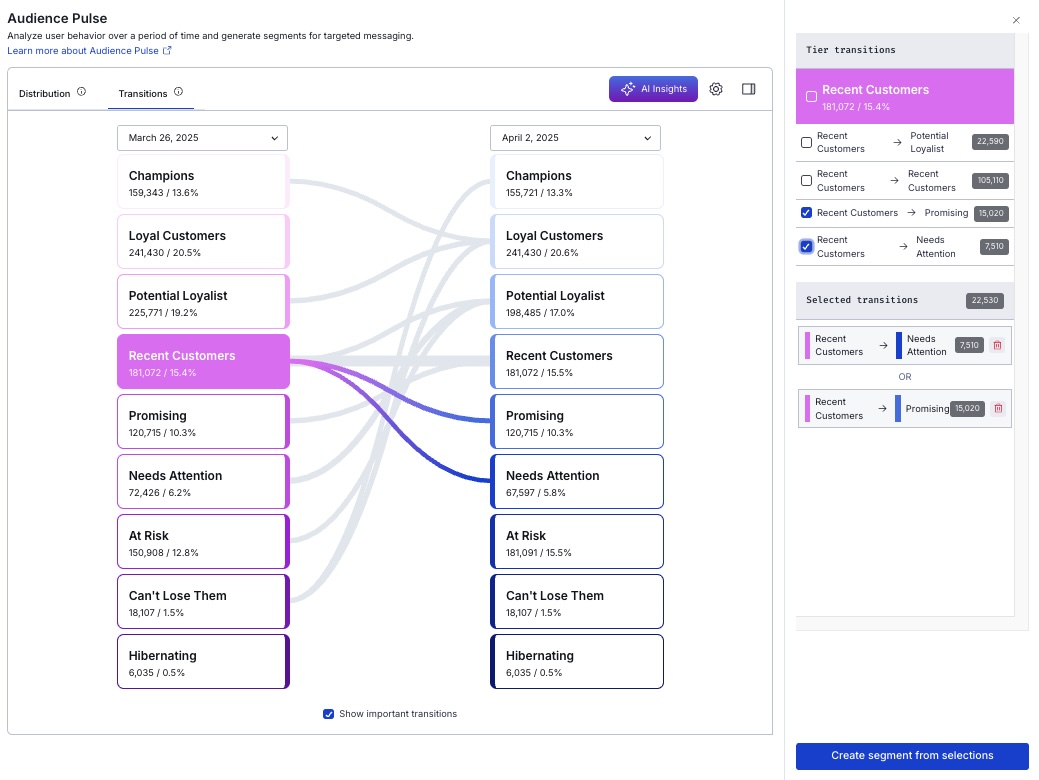1039x780 pixels.
Task: Open the settings gear icon
Action: [716, 89]
